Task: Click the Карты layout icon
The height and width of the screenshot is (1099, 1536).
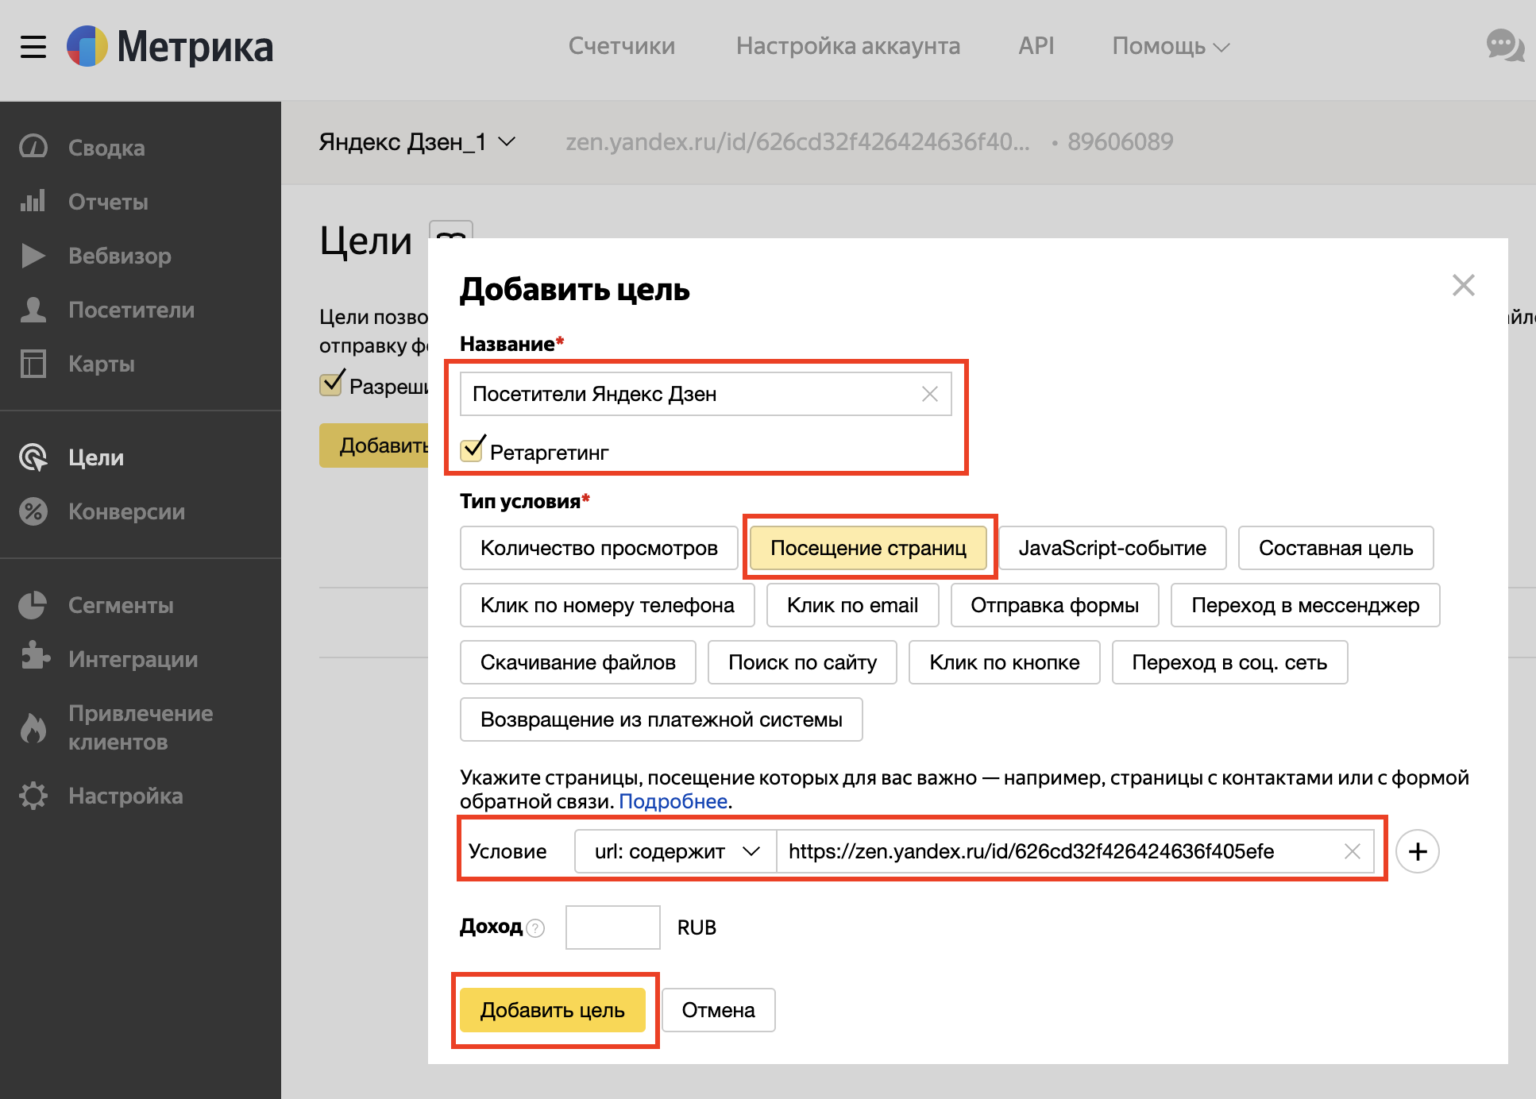Action: [33, 363]
